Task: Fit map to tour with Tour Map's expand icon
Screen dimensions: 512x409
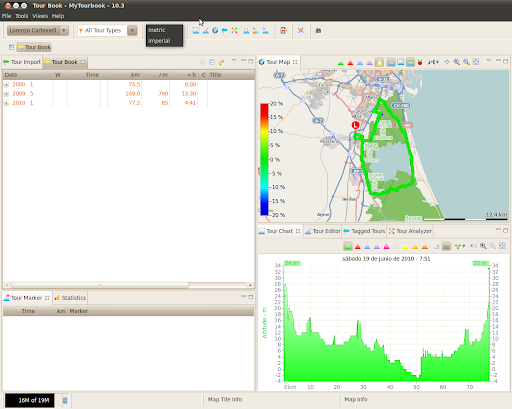Action: click(x=476, y=62)
